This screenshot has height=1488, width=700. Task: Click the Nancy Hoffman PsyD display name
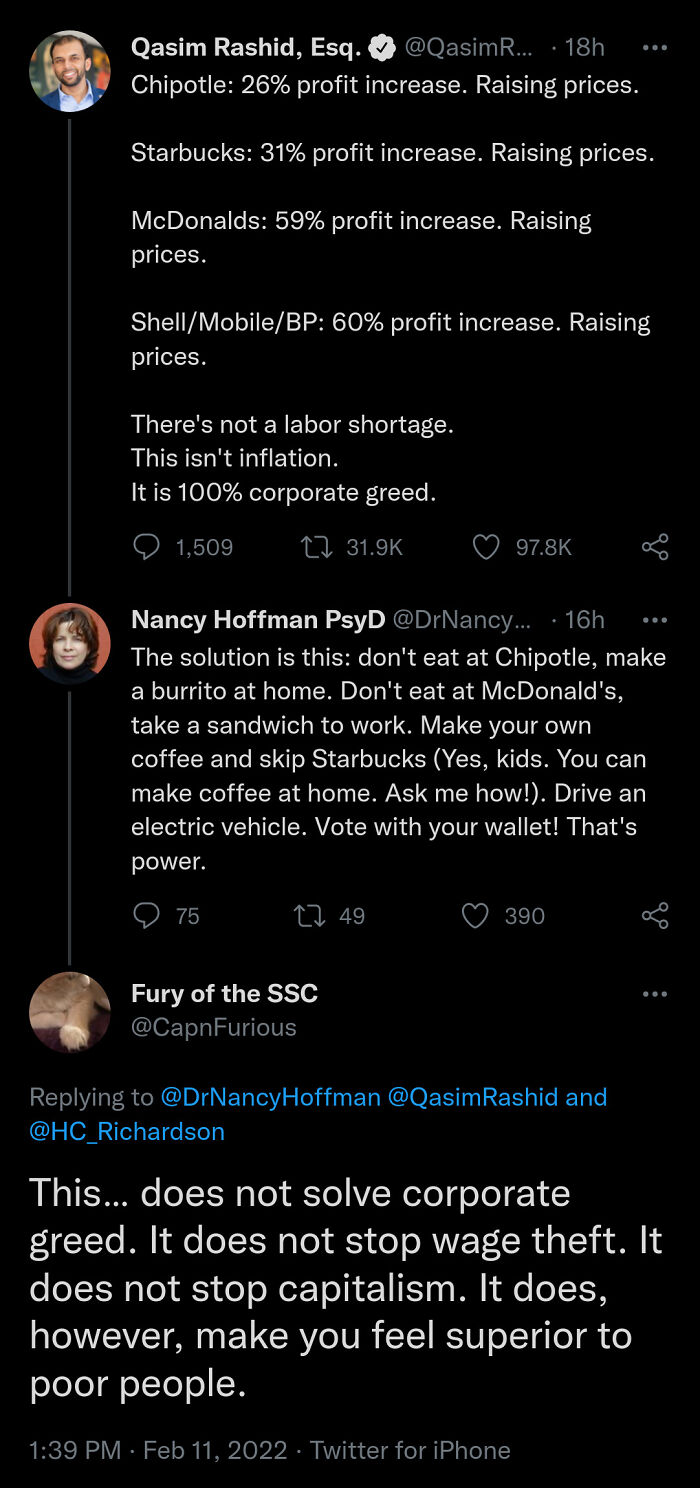[258, 620]
